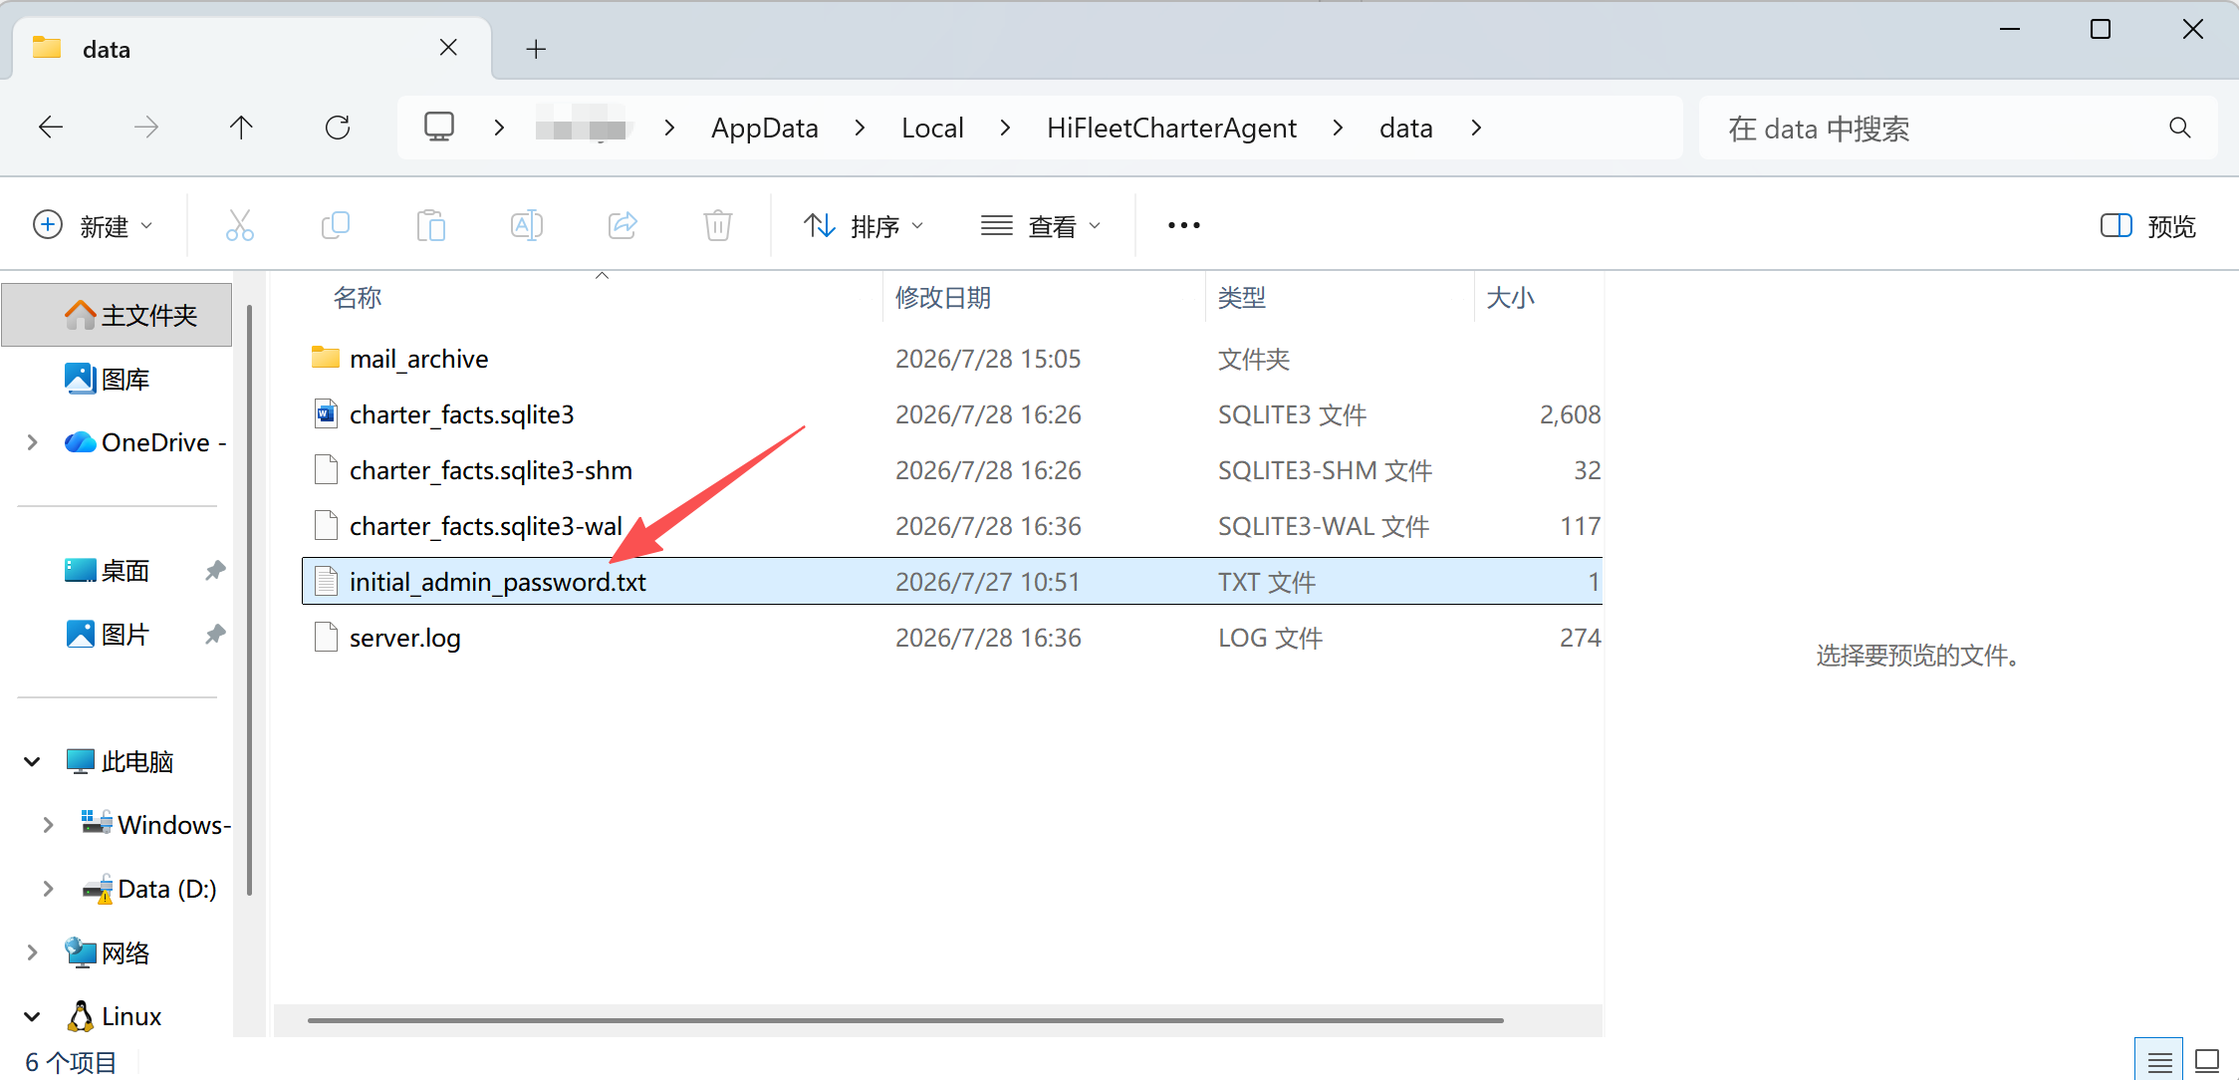Open 桌面 Desktop in sidebar
The width and height of the screenshot is (2239, 1080).
click(107, 571)
